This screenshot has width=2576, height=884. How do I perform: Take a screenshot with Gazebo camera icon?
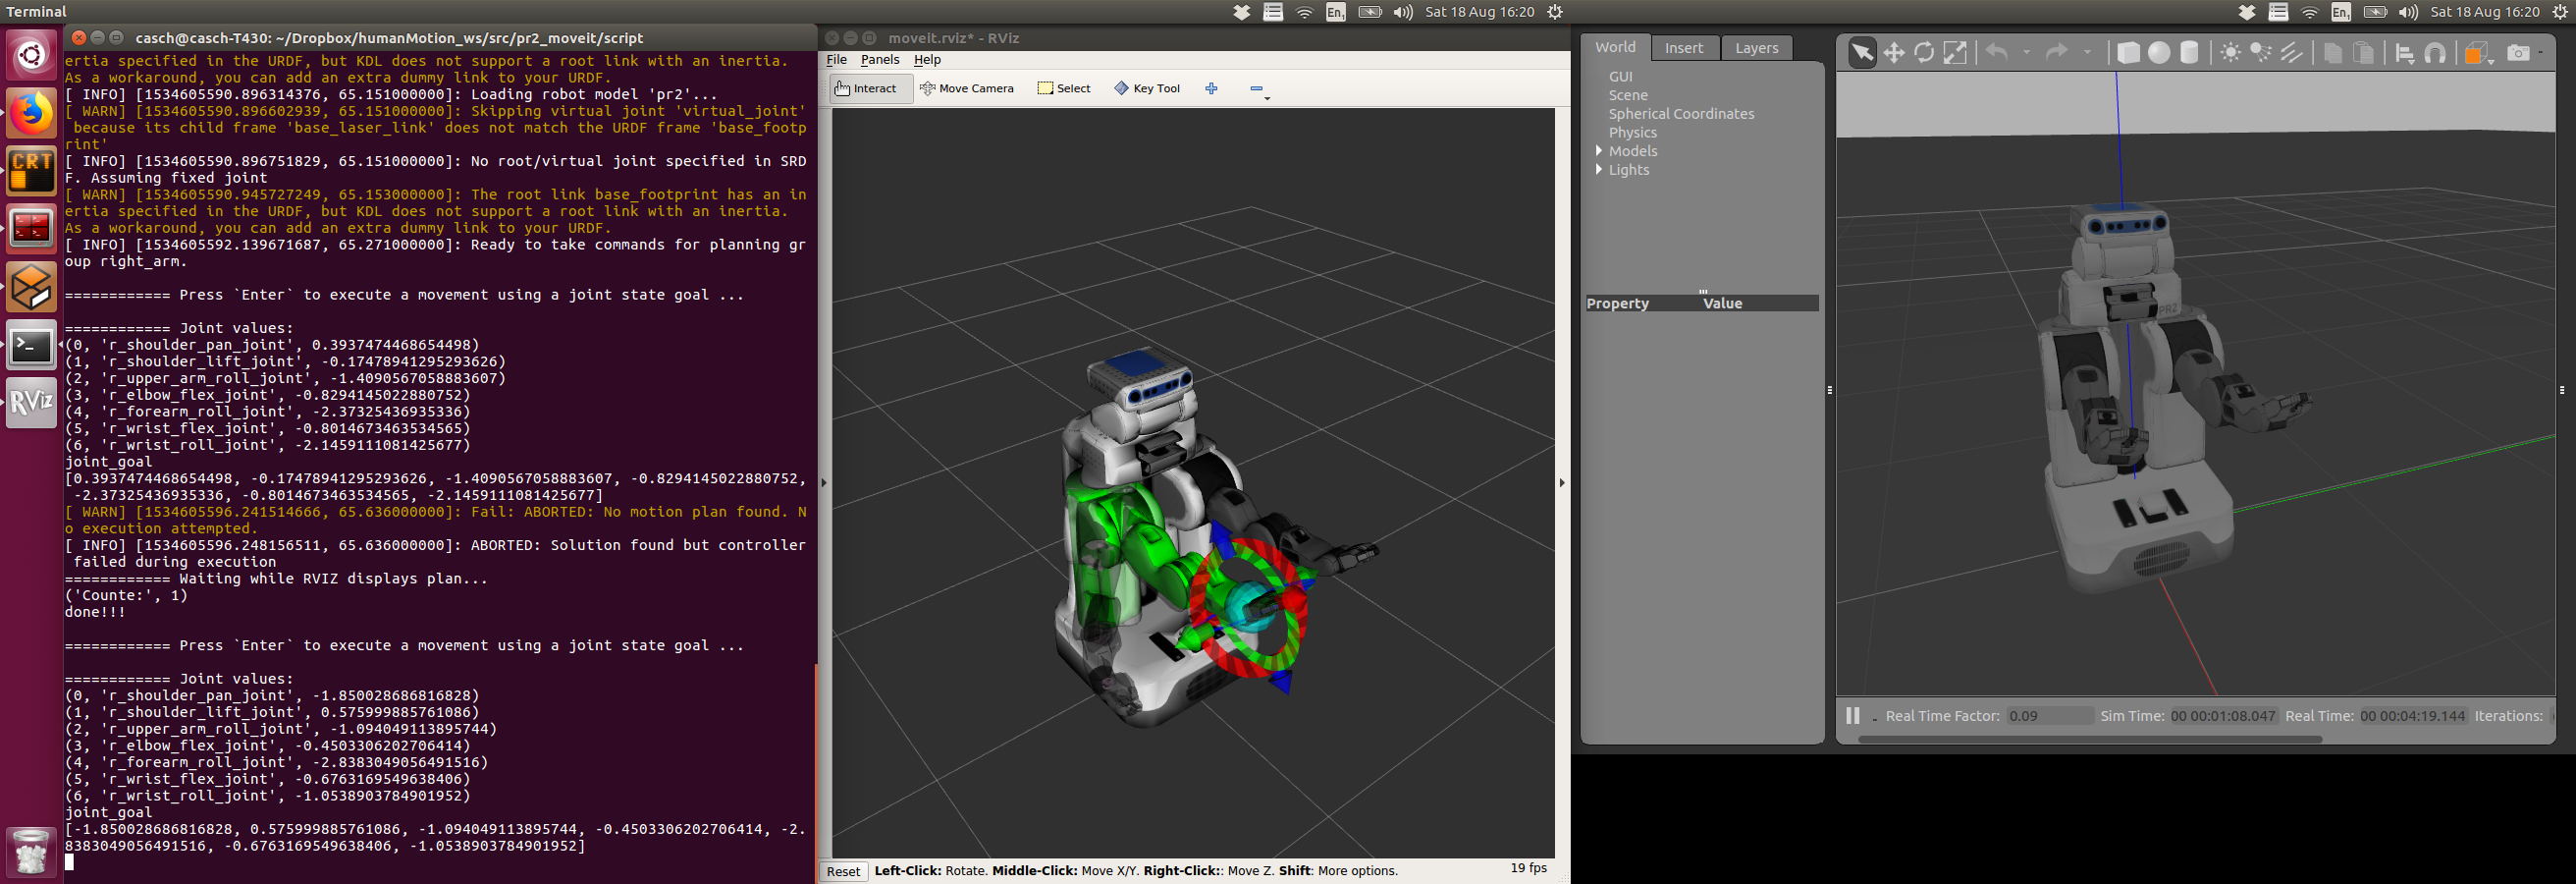2519,53
